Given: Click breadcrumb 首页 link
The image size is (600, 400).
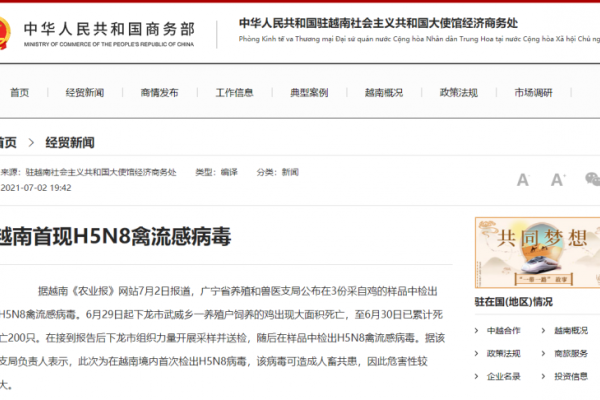Looking at the screenshot, I should pyautogui.click(x=8, y=143).
